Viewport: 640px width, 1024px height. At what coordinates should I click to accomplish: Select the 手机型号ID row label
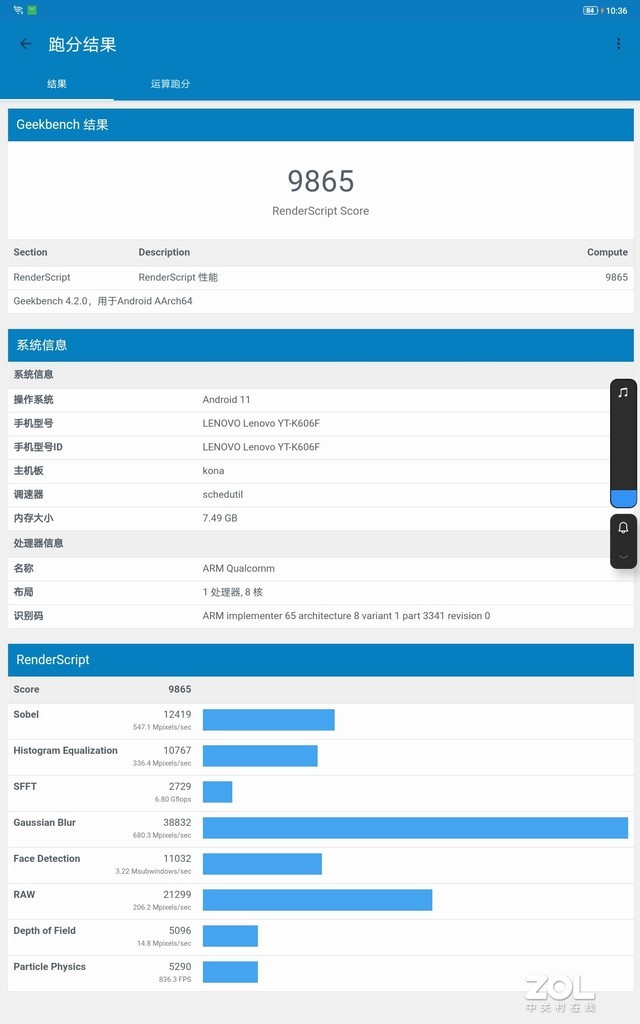coord(38,447)
